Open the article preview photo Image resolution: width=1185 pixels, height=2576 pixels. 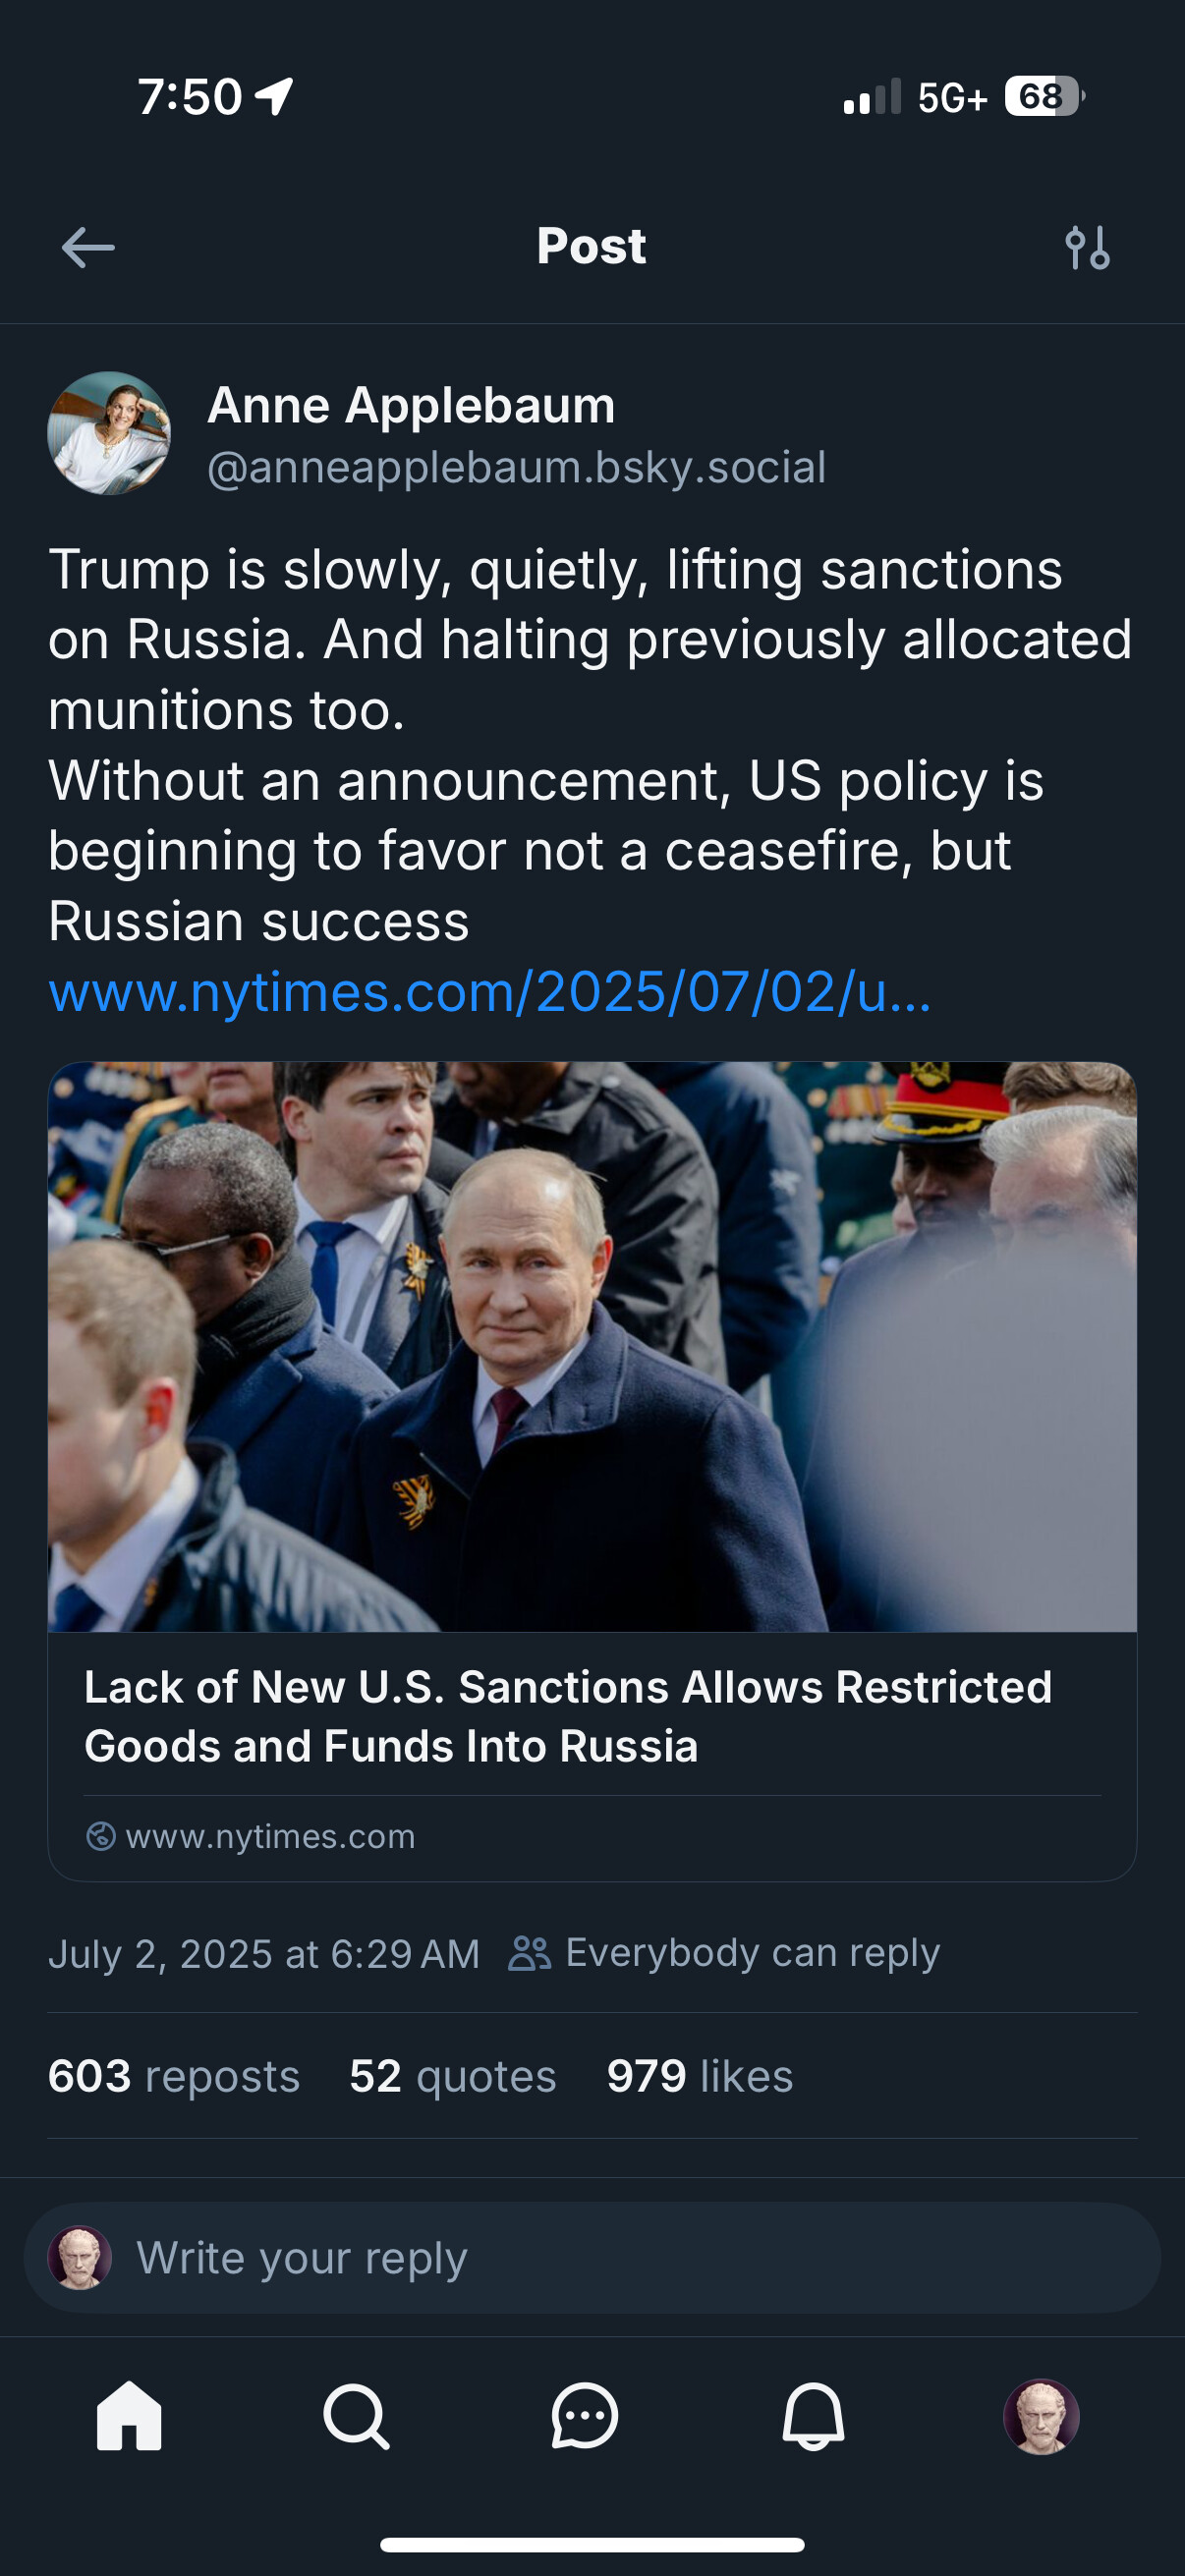[592, 1346]
